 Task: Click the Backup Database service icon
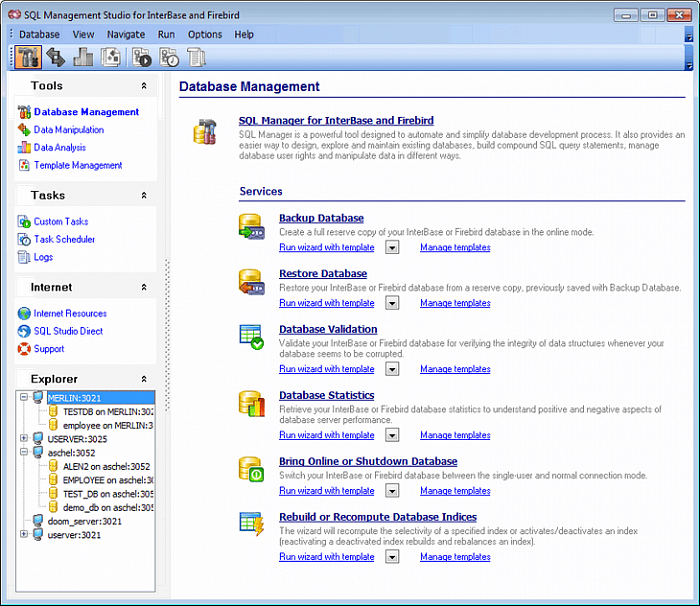pyautogui.click(x=251, y=226)
